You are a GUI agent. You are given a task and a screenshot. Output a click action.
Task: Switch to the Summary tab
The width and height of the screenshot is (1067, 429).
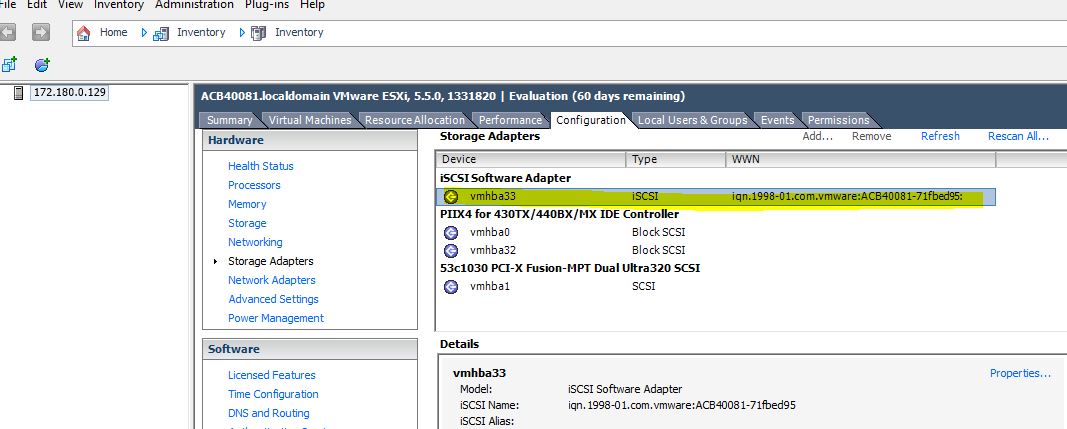click(x=229, y=121)
